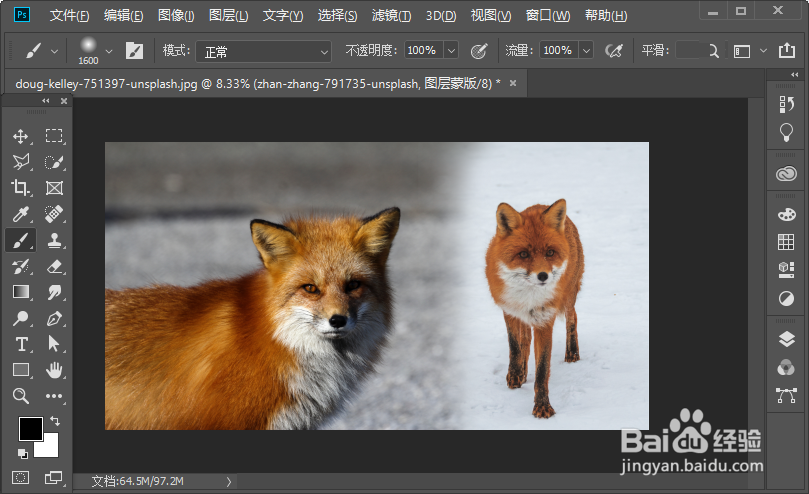This screenshot has height=494, width=809.
Task: Change screen mode button
Action: click(x=54, y=478)
